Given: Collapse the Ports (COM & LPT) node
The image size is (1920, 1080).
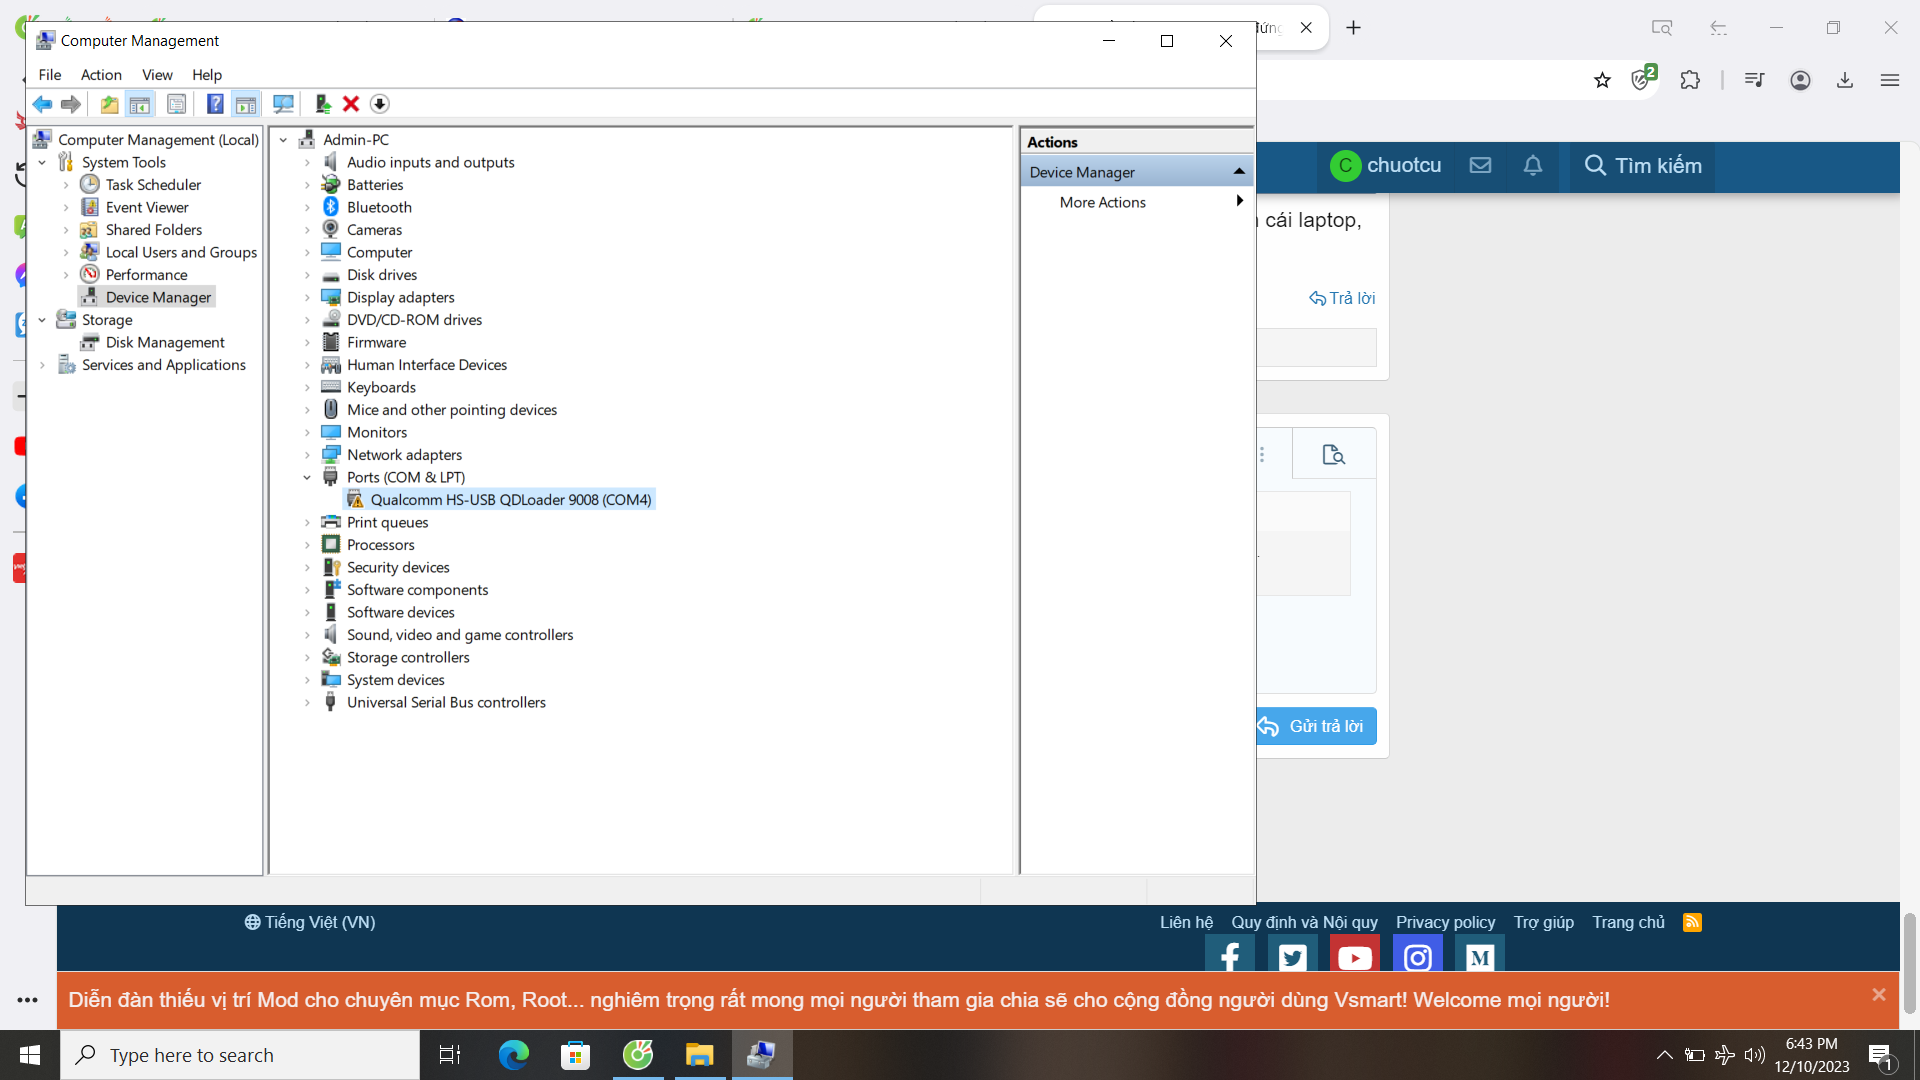Looking at the screenshot, I should click(307, 478).
